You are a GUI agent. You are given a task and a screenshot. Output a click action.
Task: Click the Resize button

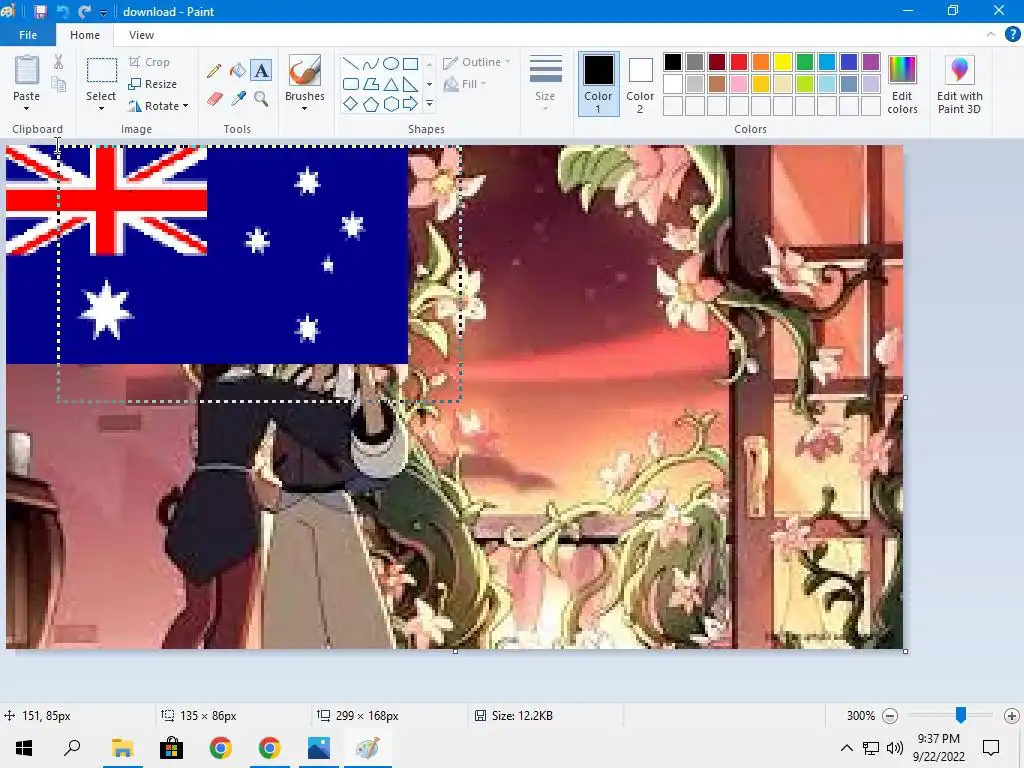[x=153, y=84]
